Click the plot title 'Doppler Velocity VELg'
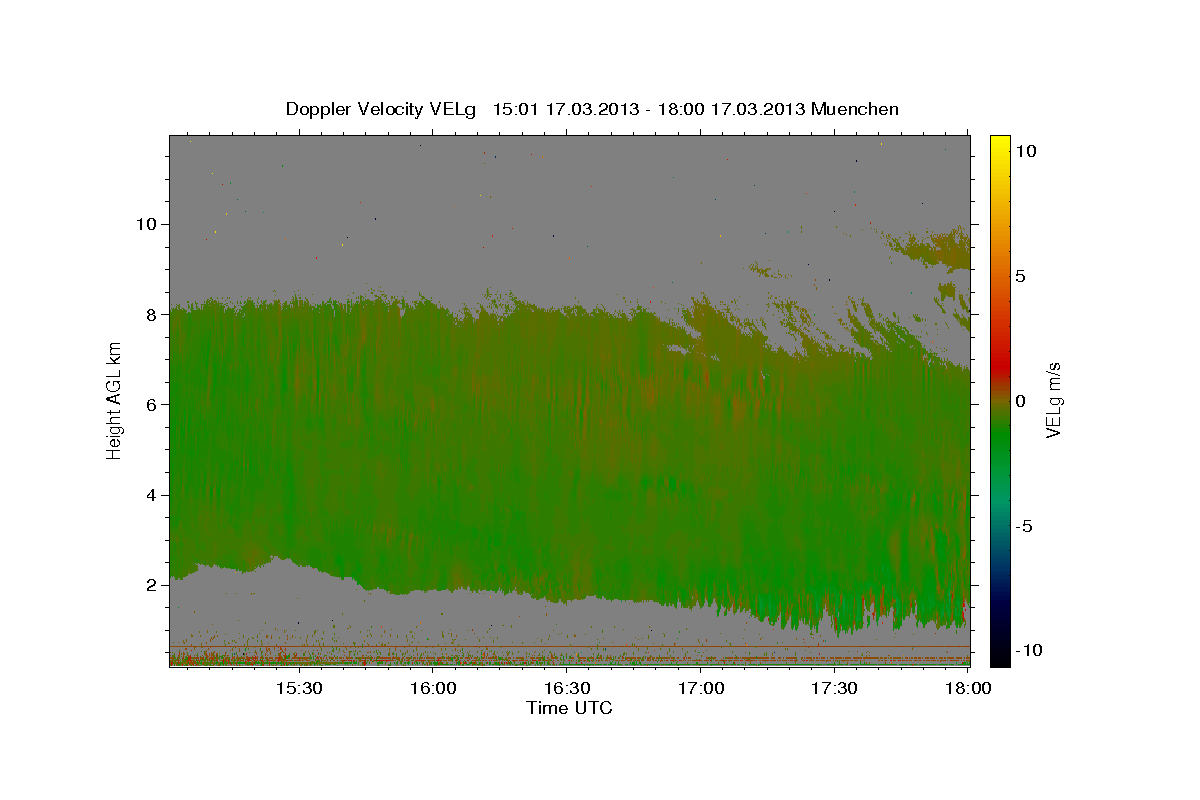Image resolution: width=1200 pixels, height=800 pixels. (381, 109)
